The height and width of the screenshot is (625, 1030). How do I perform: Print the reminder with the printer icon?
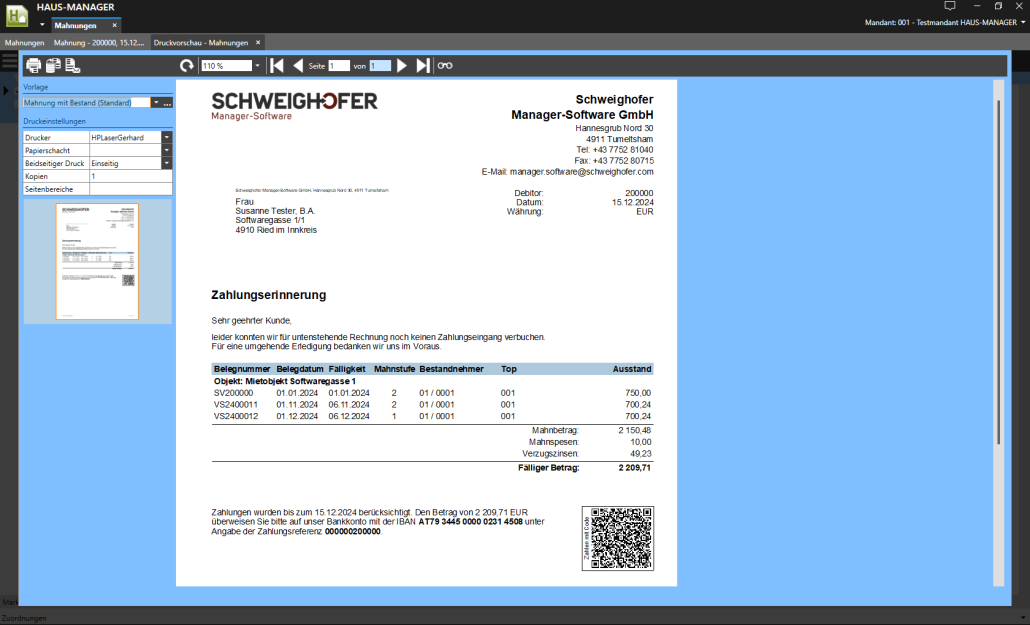(33, 66)
